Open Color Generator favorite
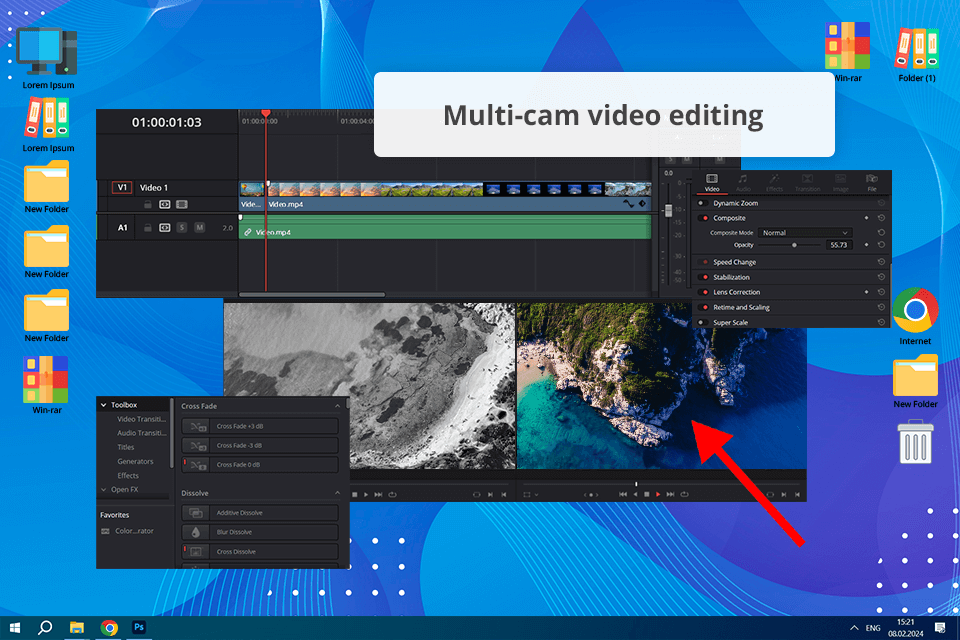The height and width of the screenshot is (640, 960). pyautogui.click(x=127, y=531)
